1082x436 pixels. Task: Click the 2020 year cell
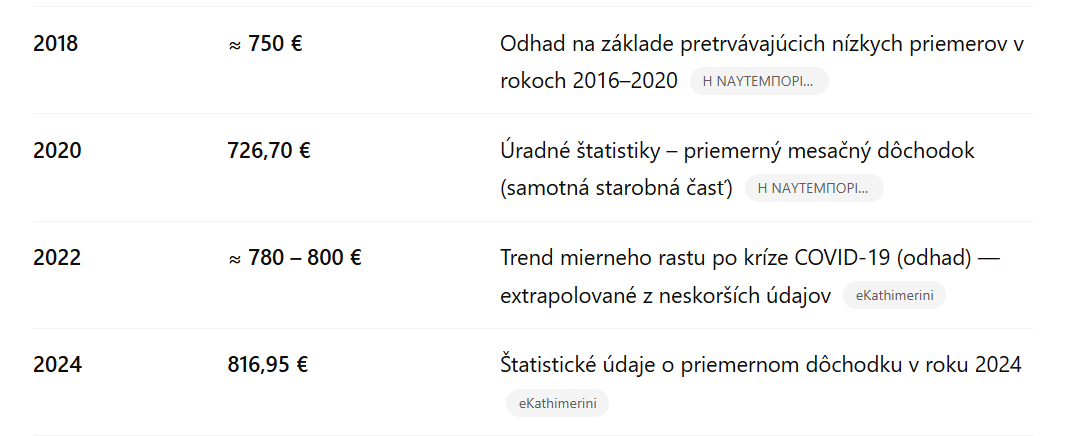57,151
